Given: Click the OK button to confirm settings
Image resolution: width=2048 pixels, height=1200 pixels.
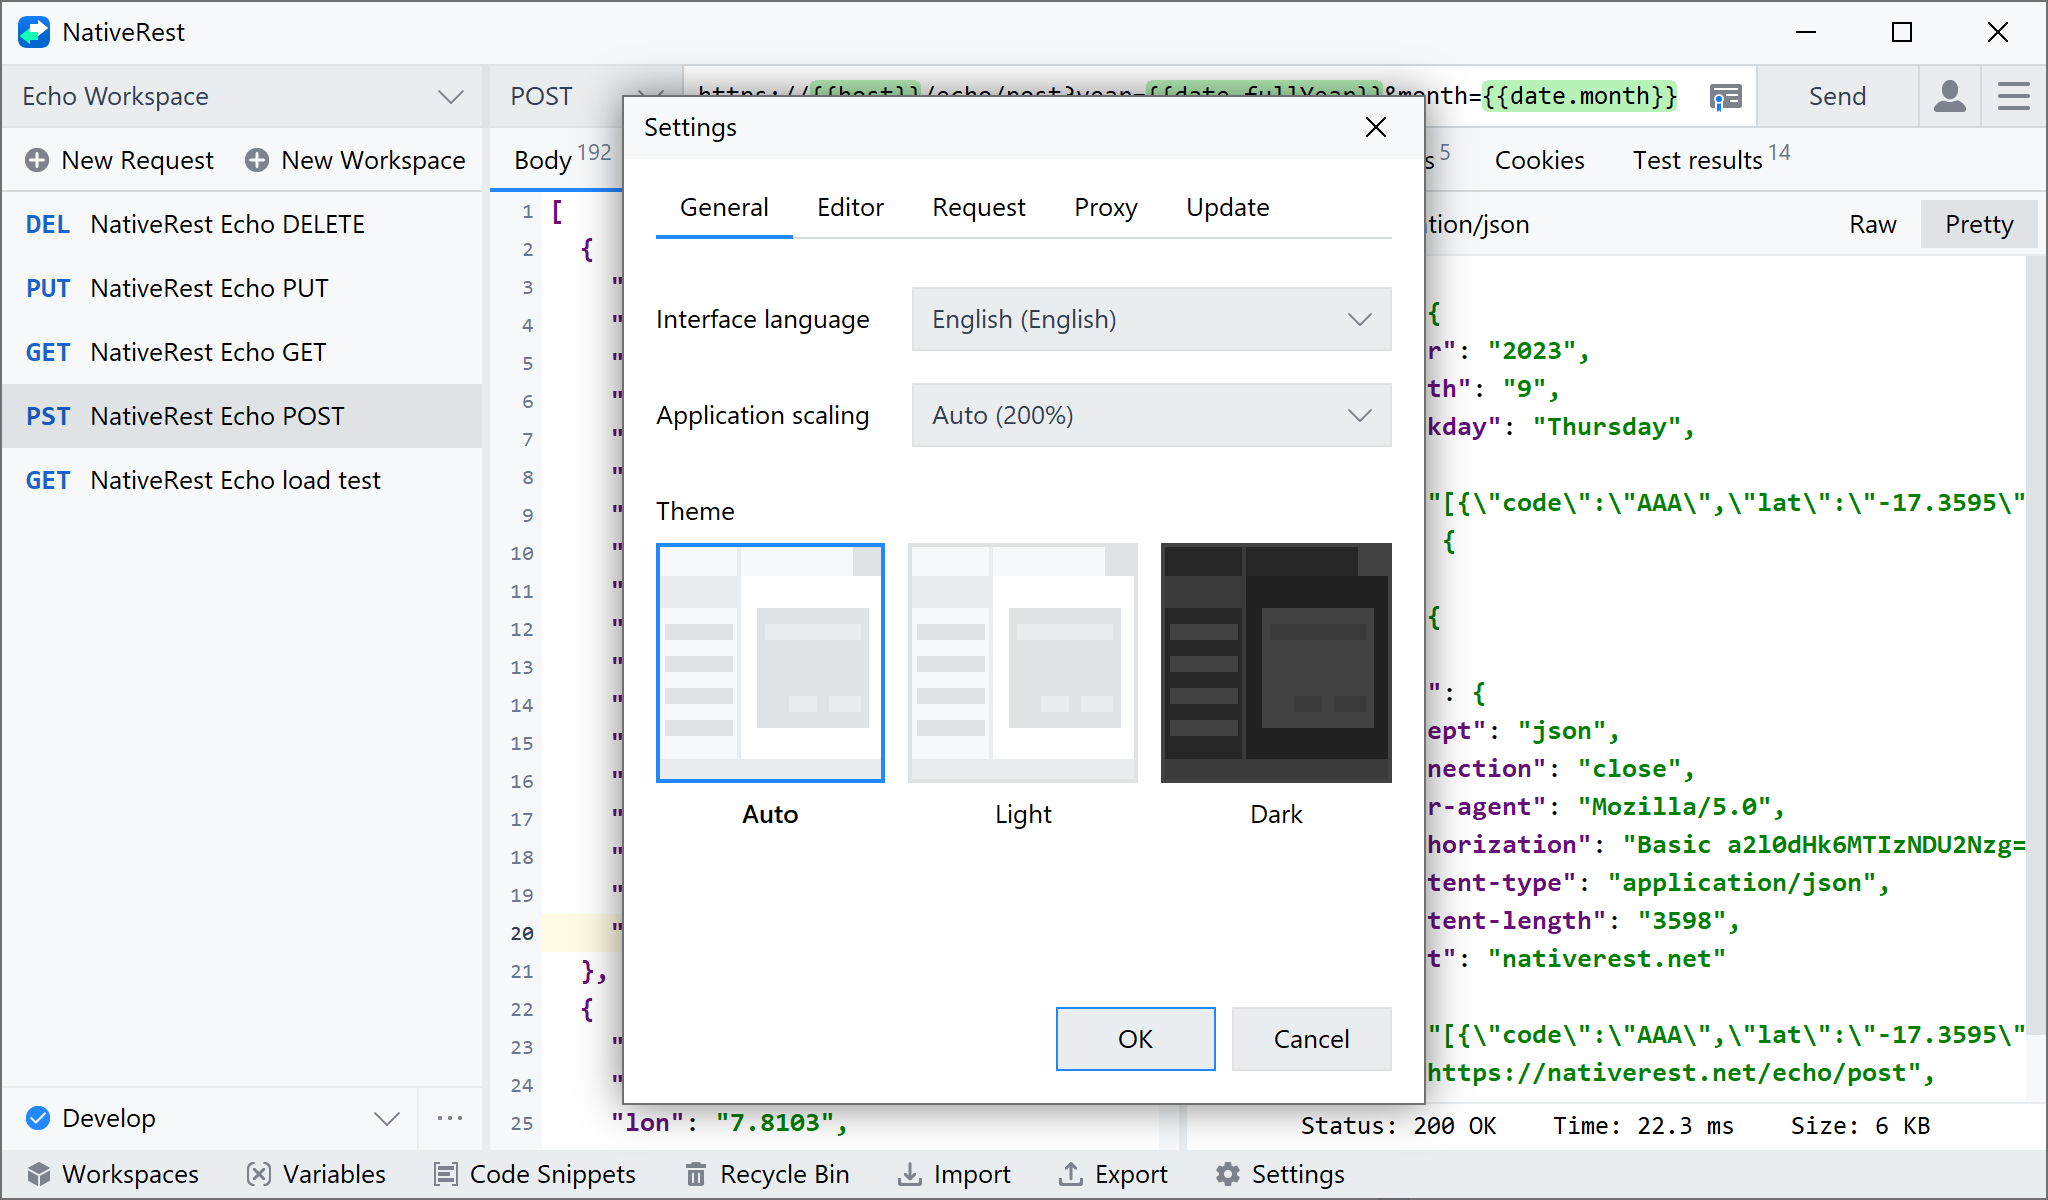Looking at the screenshot, I should point(1134,1039).
